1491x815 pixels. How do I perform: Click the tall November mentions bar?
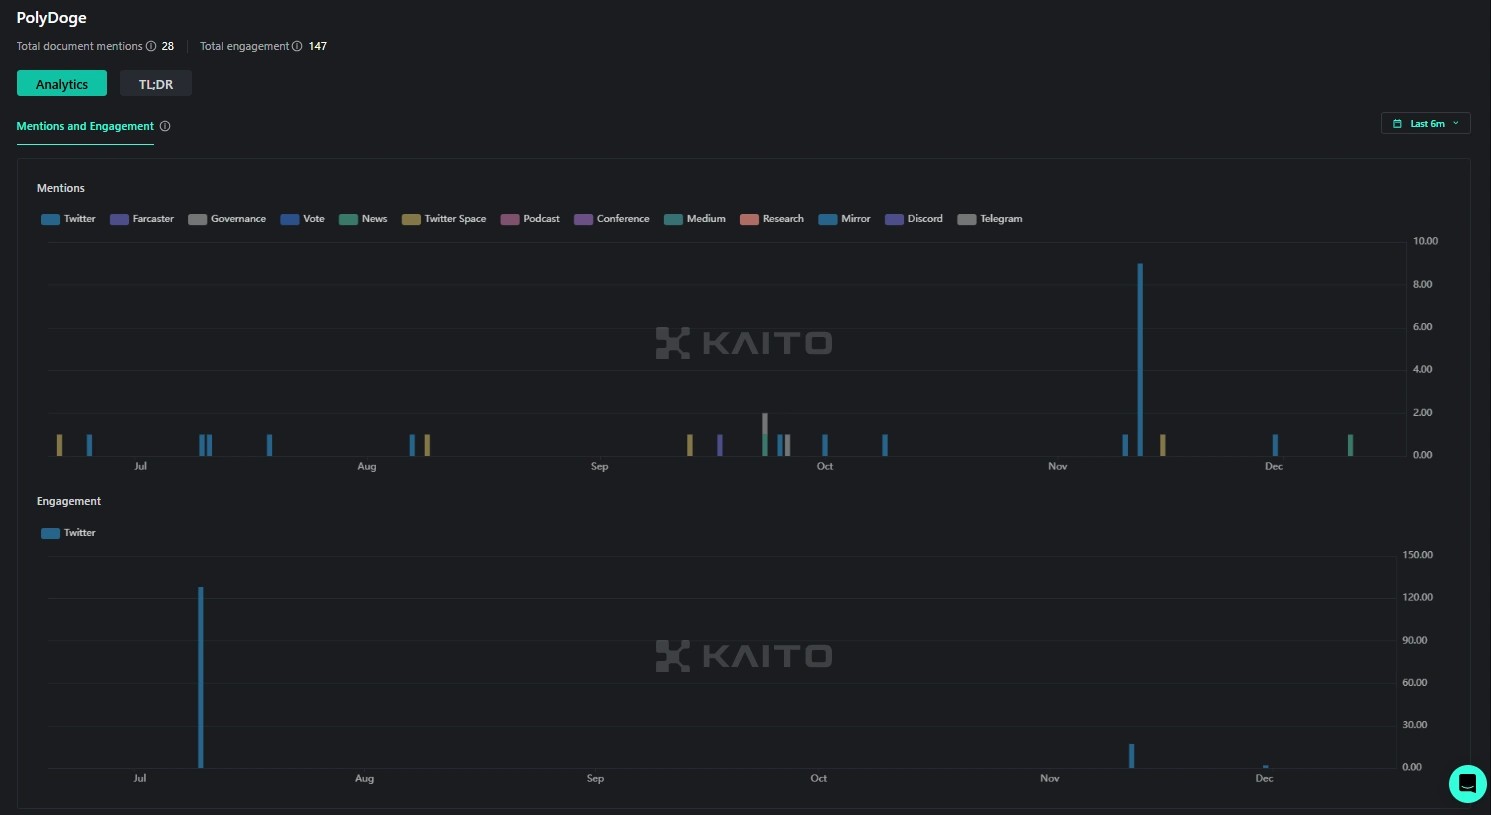pyautogui.click(x=1140, y=360)
